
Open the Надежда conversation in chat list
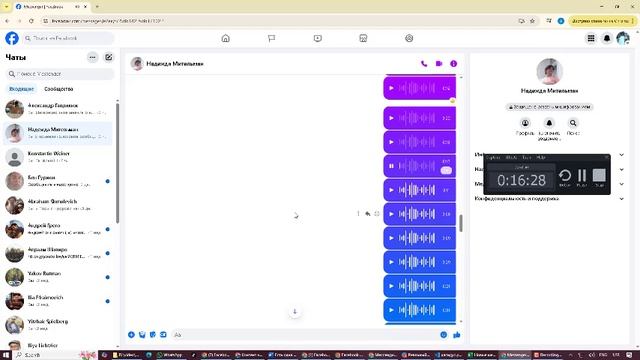[58, 133]
